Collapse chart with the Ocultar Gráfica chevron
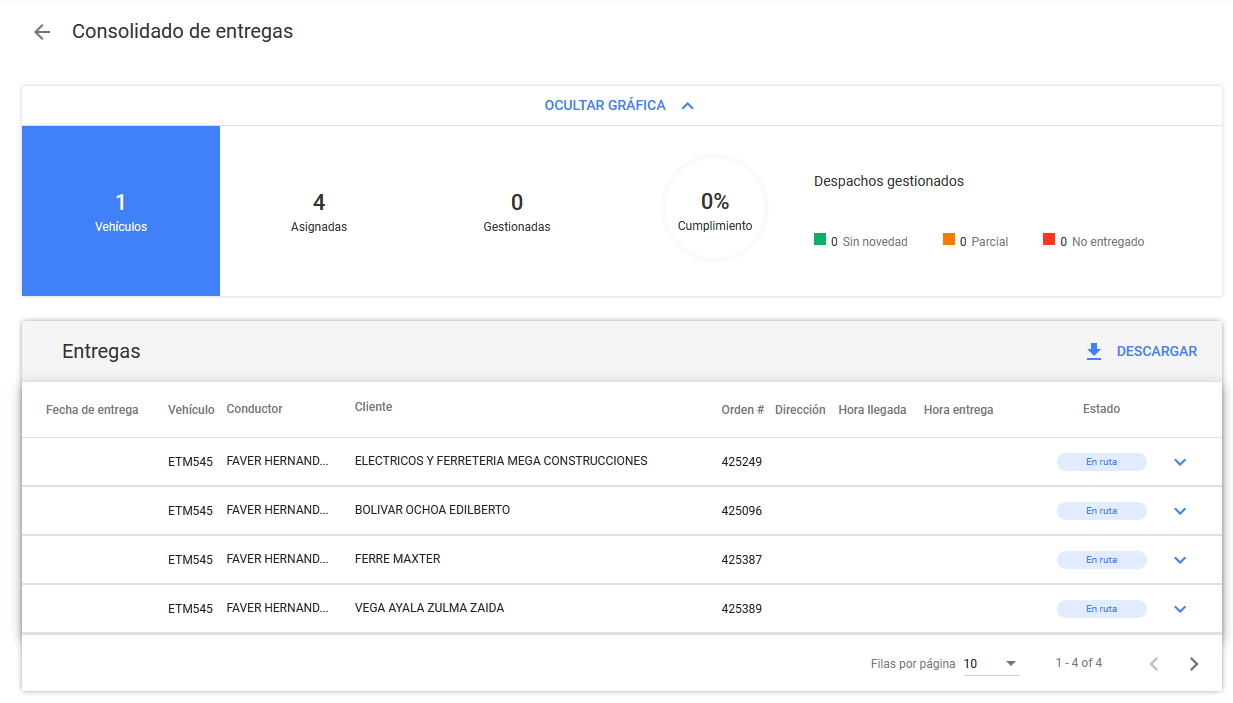The height and width of the screenshot is (703, 1233). pos(687,106)
